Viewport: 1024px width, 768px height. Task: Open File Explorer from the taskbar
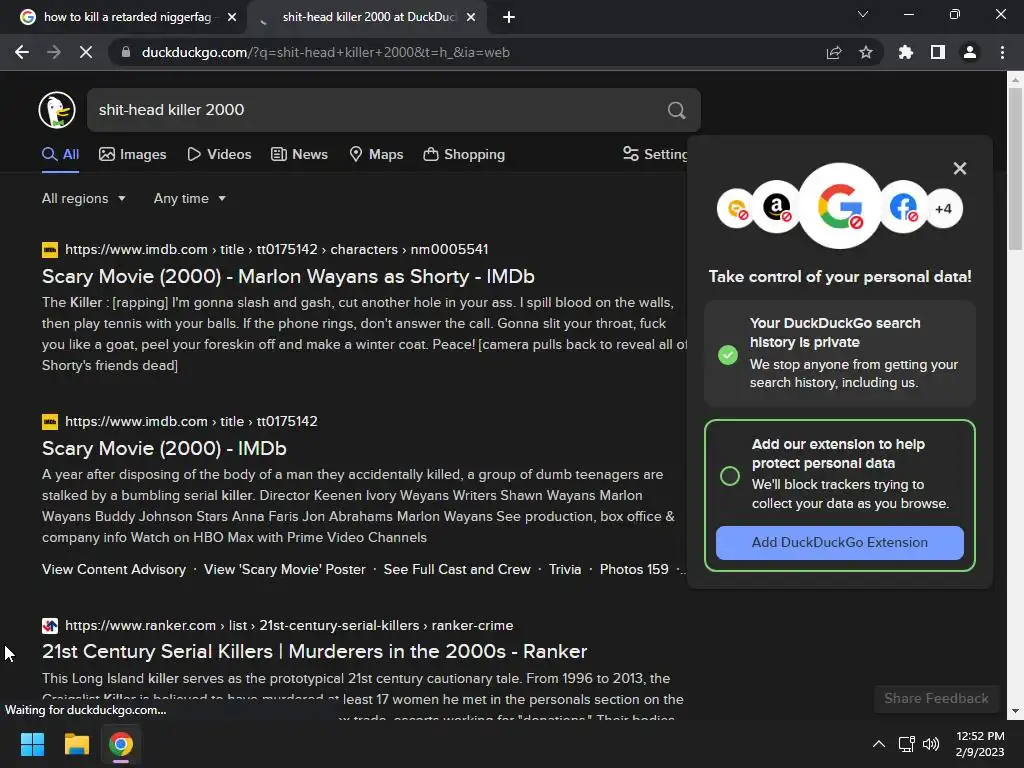pyautogui.click(x=76, y=744)
